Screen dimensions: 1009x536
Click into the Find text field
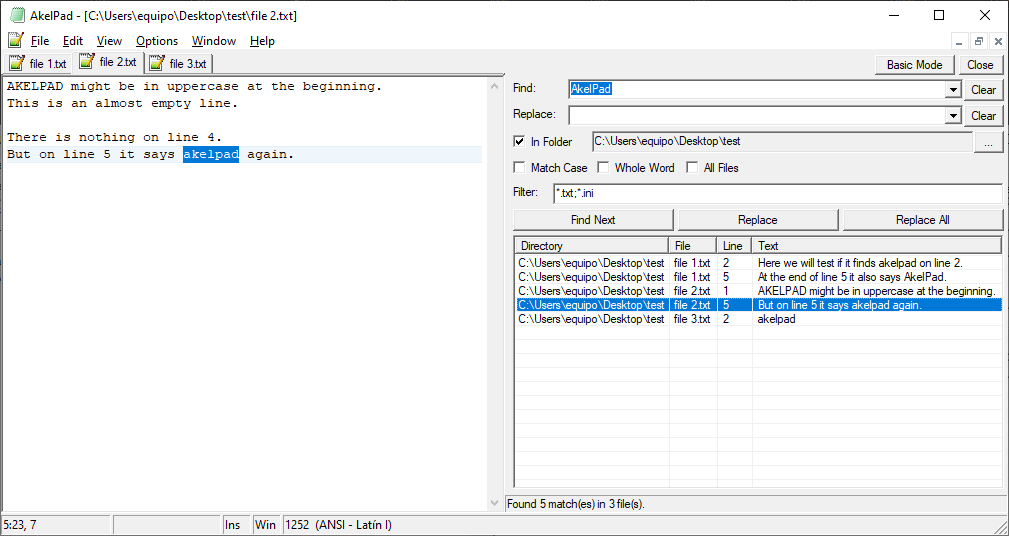click(x=757, y=89)
